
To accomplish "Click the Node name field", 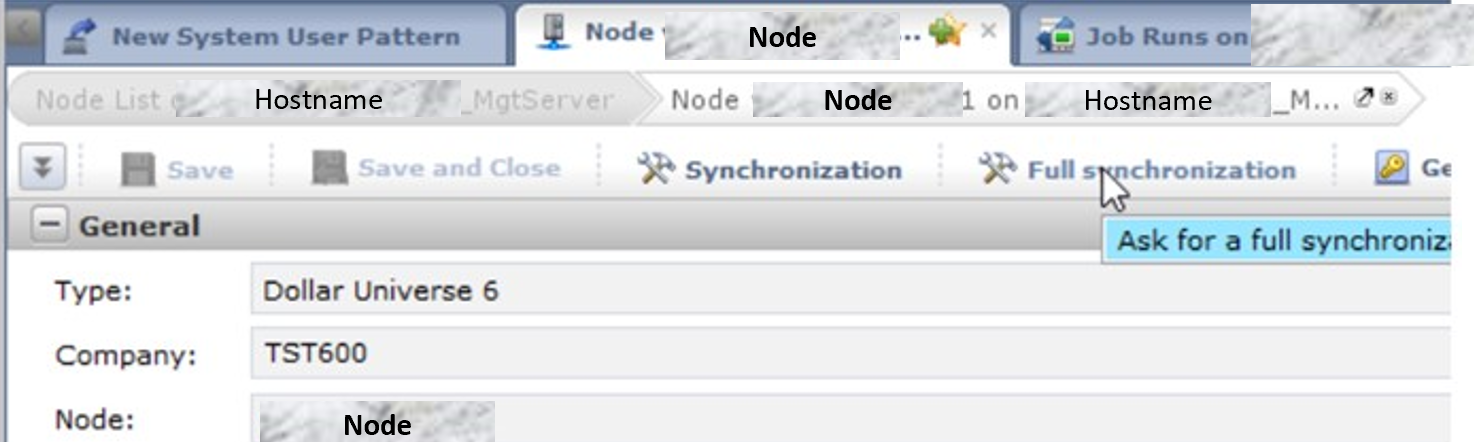I will pos(850,421).
